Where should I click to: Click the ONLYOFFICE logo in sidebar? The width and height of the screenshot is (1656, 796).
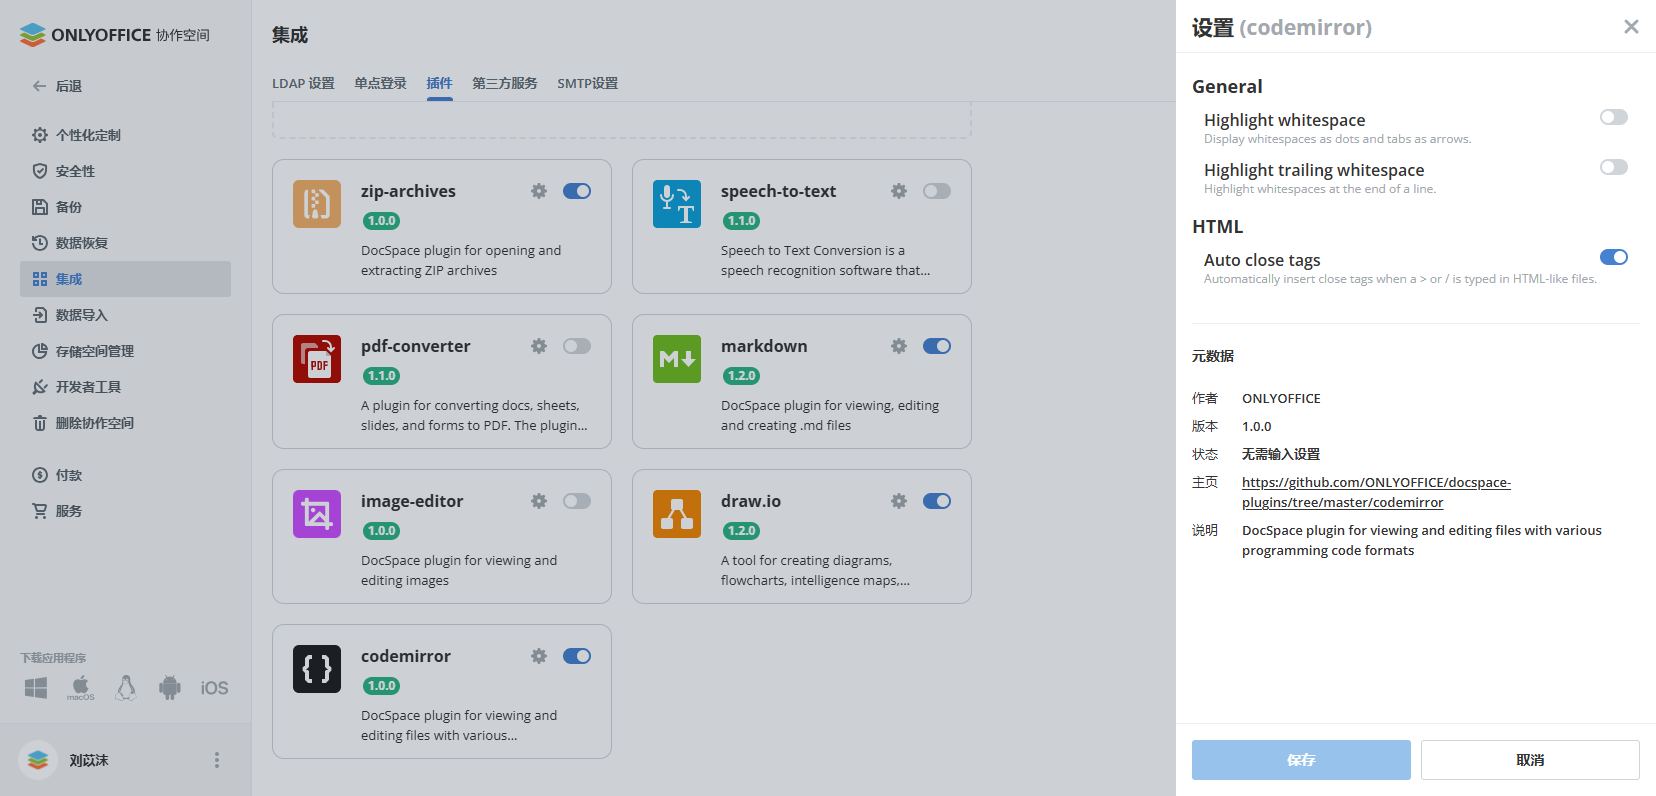point(115,35)
